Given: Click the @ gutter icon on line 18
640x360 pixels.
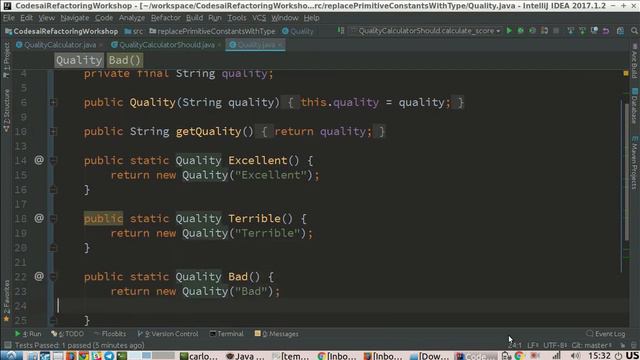Looking at the screenshot, I should click(x=39, y=218).
